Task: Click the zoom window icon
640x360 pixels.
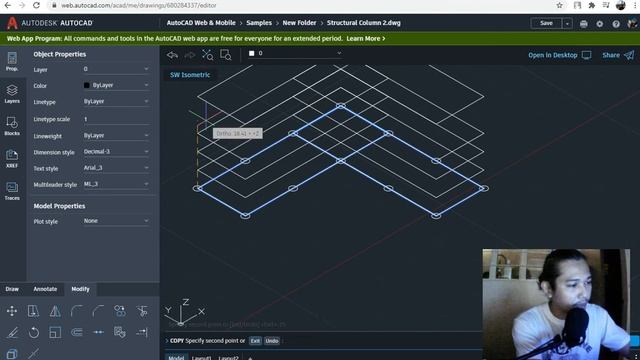Action: [x=226, y=55]
